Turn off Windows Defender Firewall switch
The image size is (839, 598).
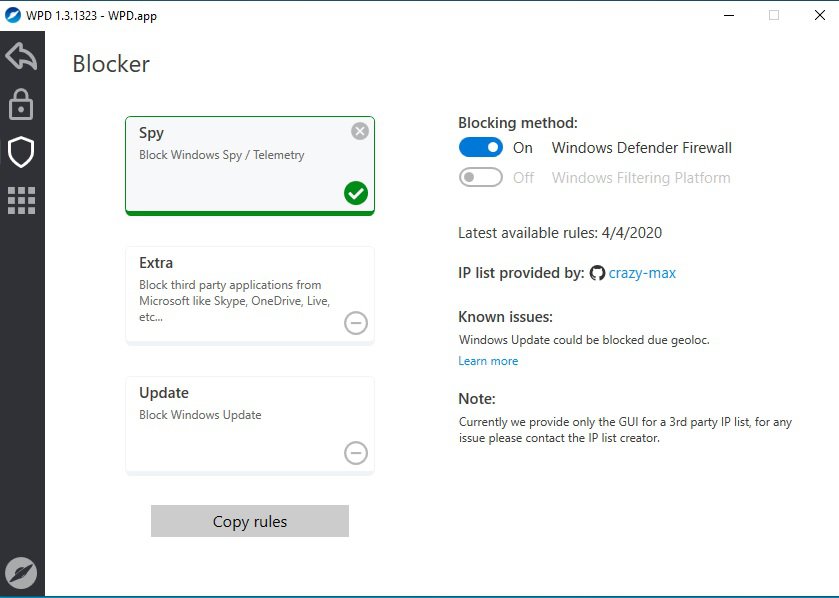481,148
